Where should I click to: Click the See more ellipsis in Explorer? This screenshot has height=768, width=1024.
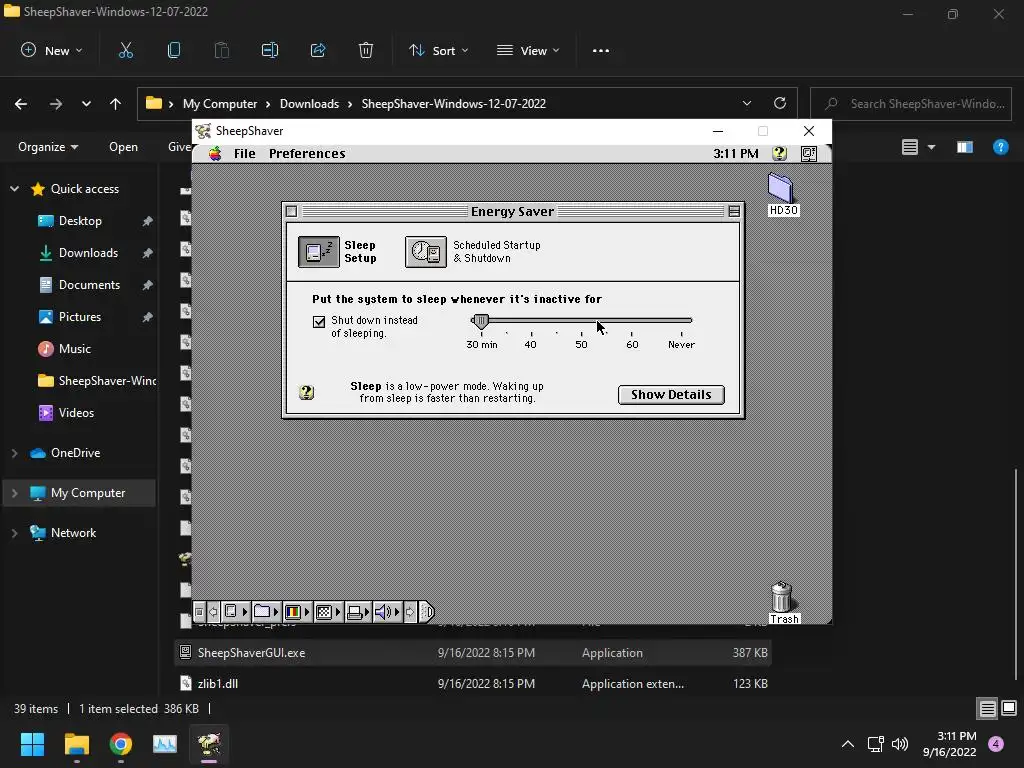[600, 50]
